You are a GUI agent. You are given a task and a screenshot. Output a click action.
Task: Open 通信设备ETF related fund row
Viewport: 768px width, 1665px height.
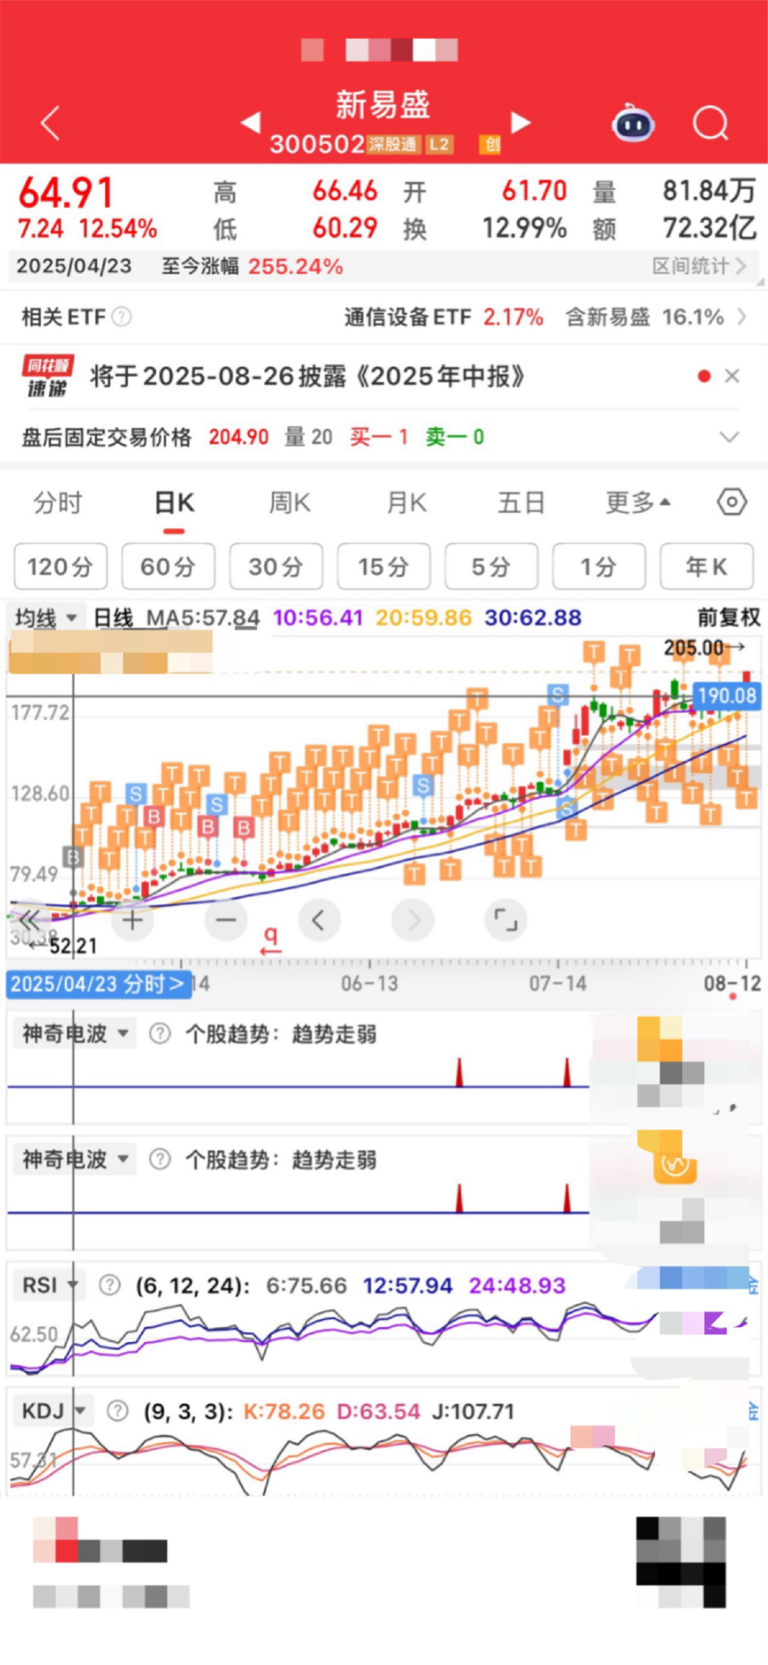384,317
